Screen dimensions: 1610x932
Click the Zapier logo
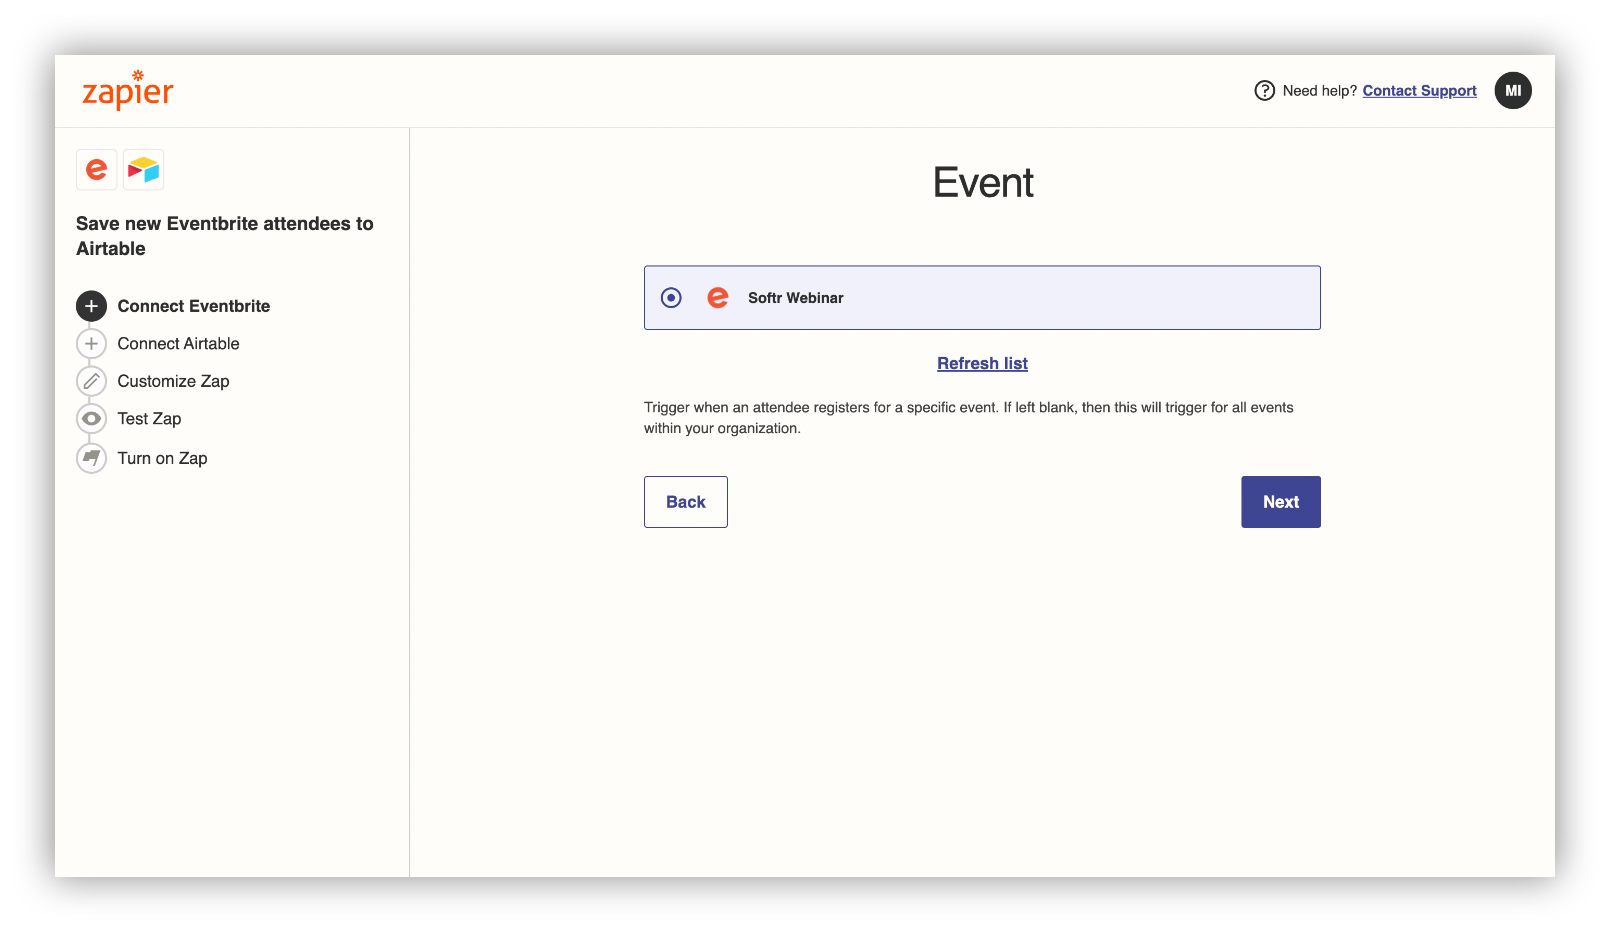(127, 90)
